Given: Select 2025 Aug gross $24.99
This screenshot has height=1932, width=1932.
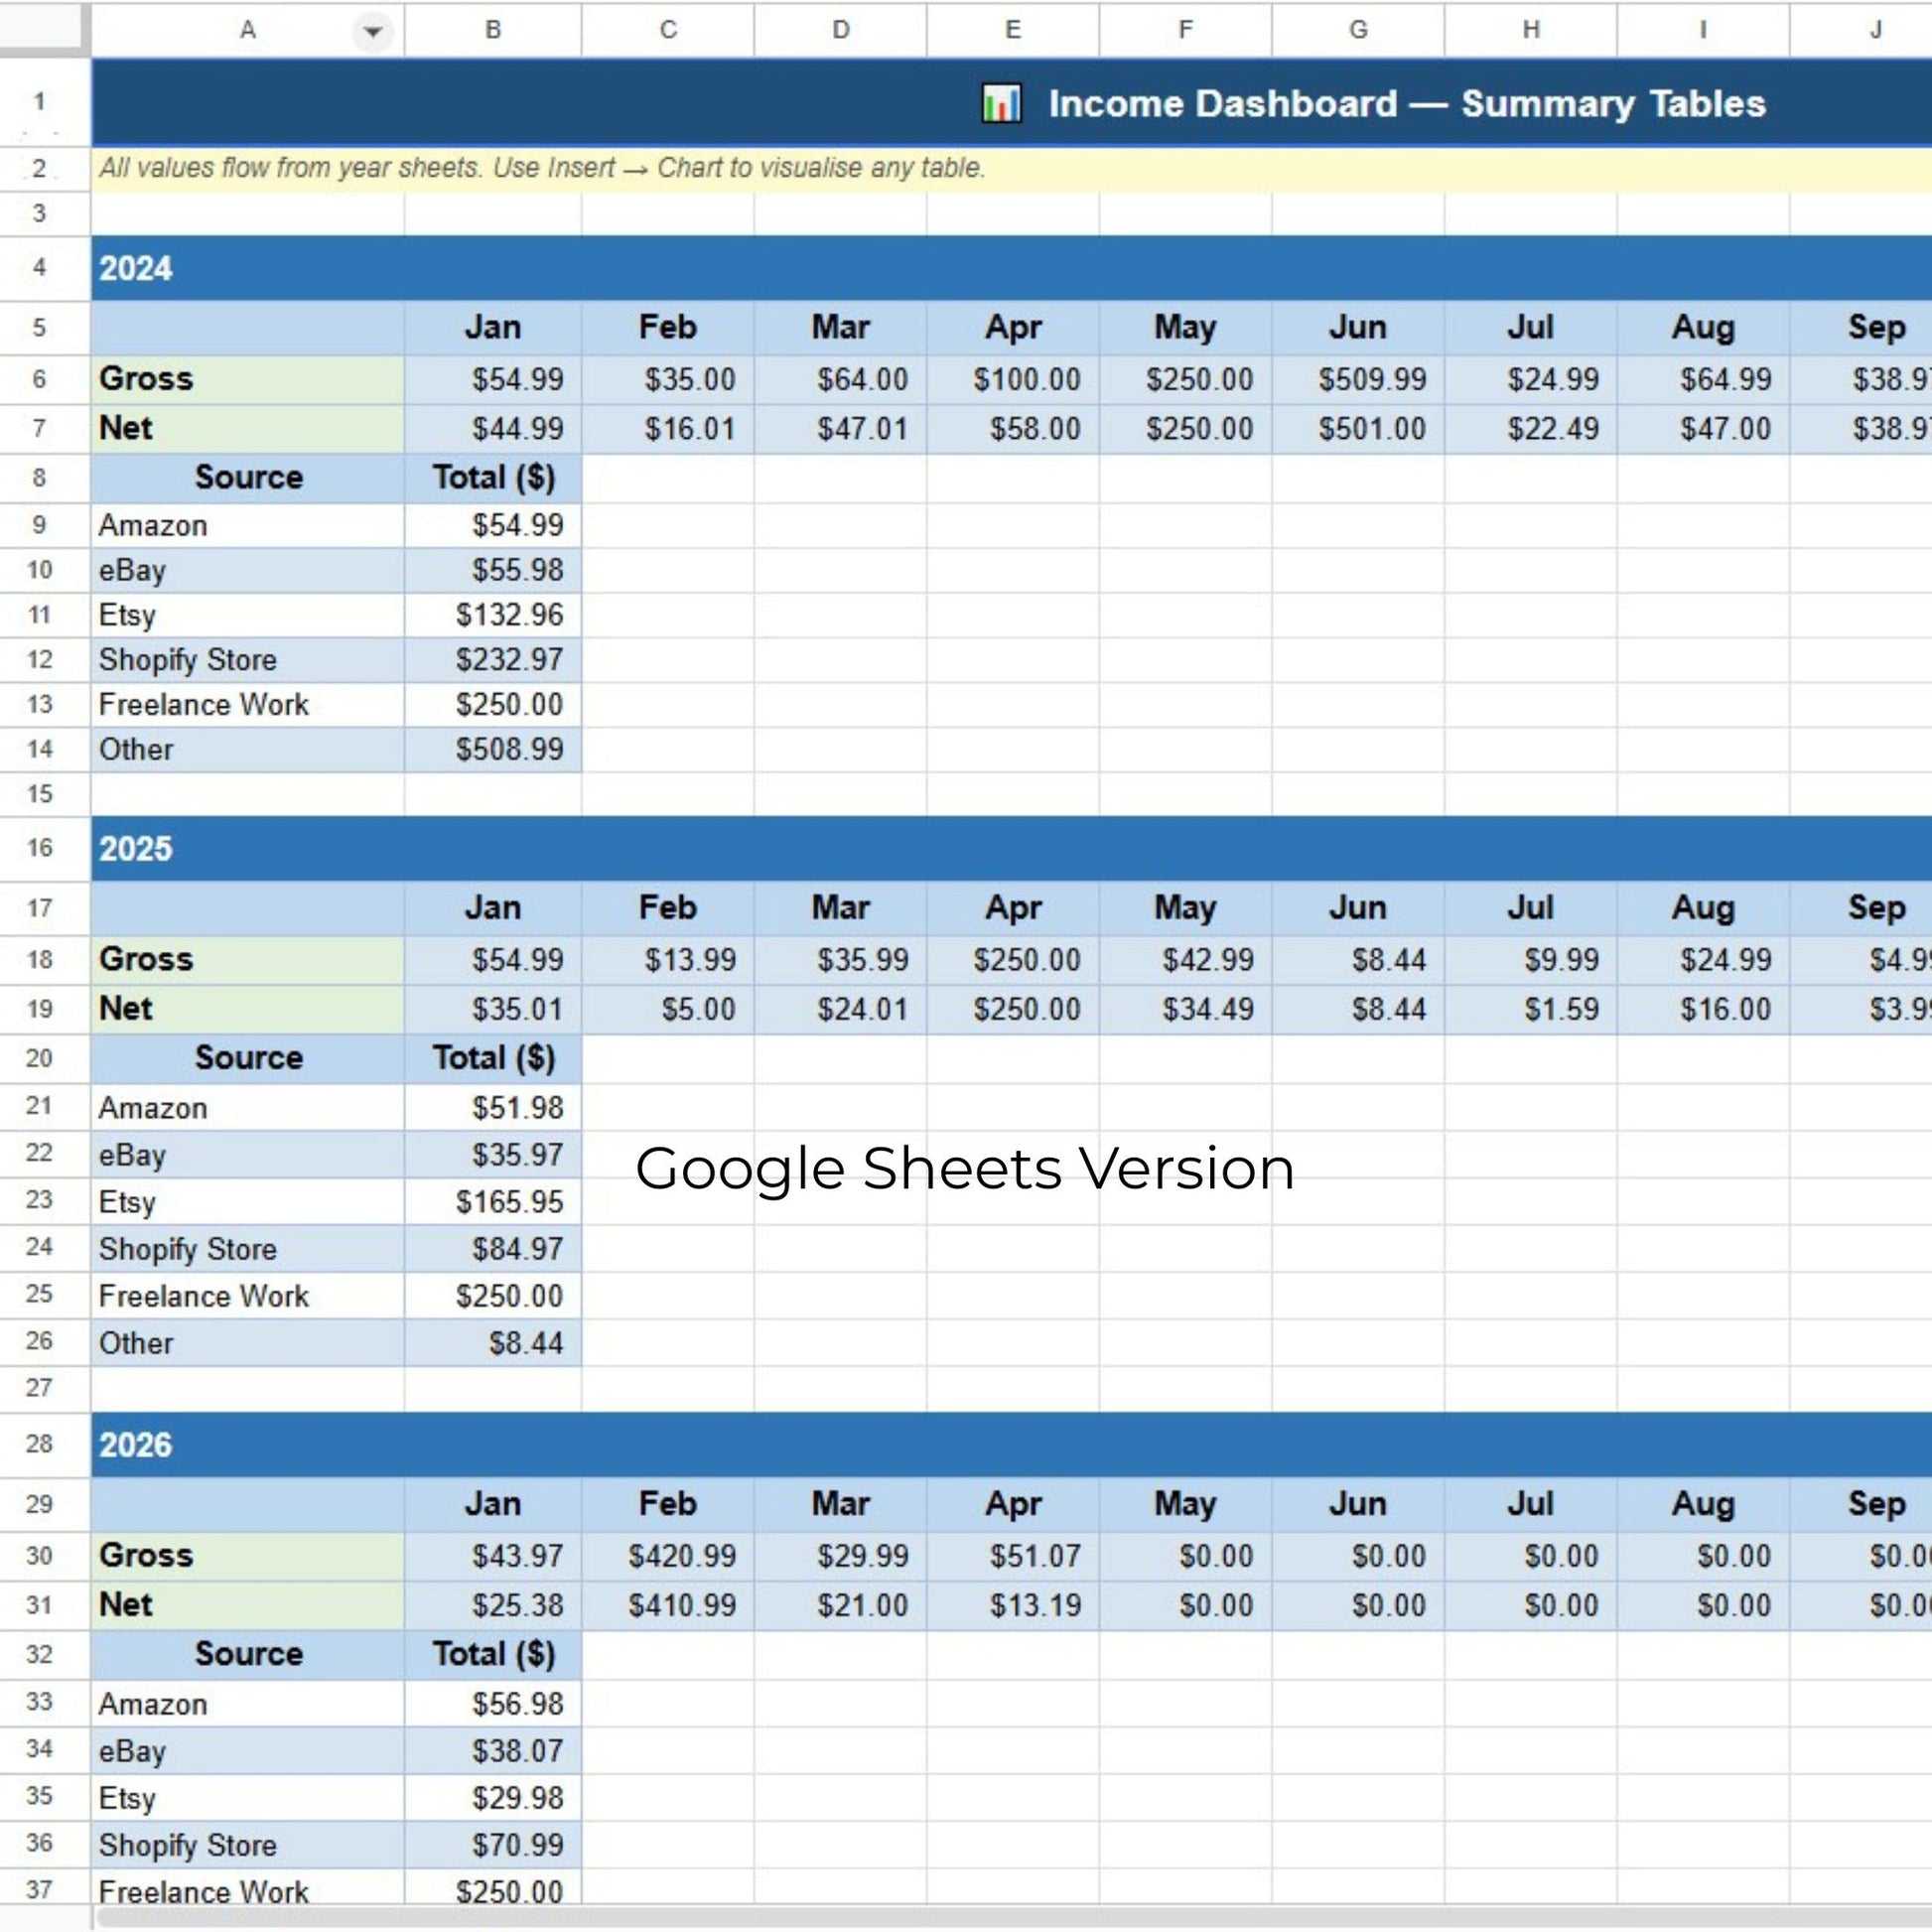Looking at the screenshot, I should pyautogui.click(x=1704, y=959).
